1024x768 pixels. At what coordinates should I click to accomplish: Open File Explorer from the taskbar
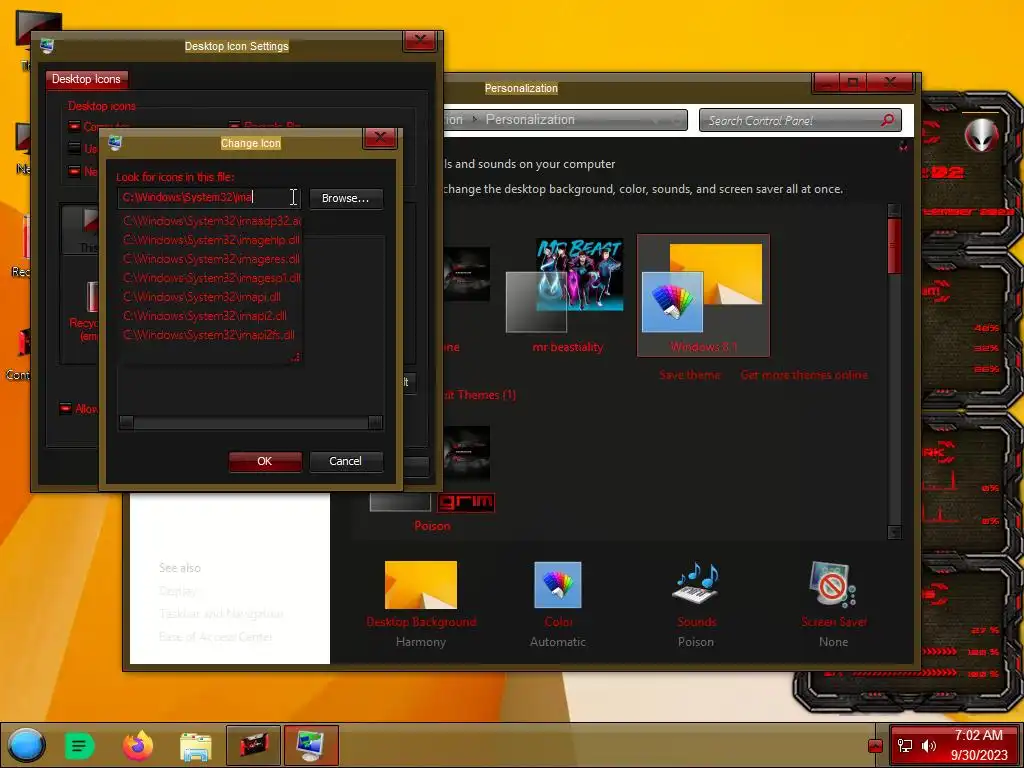tap(196, 746)
